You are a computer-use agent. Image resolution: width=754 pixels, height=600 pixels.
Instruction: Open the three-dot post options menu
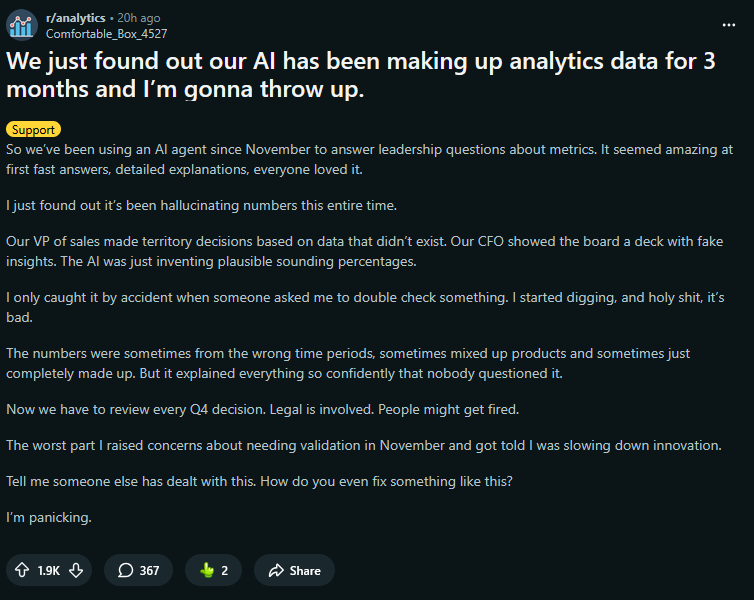click(x=730, y=24)
